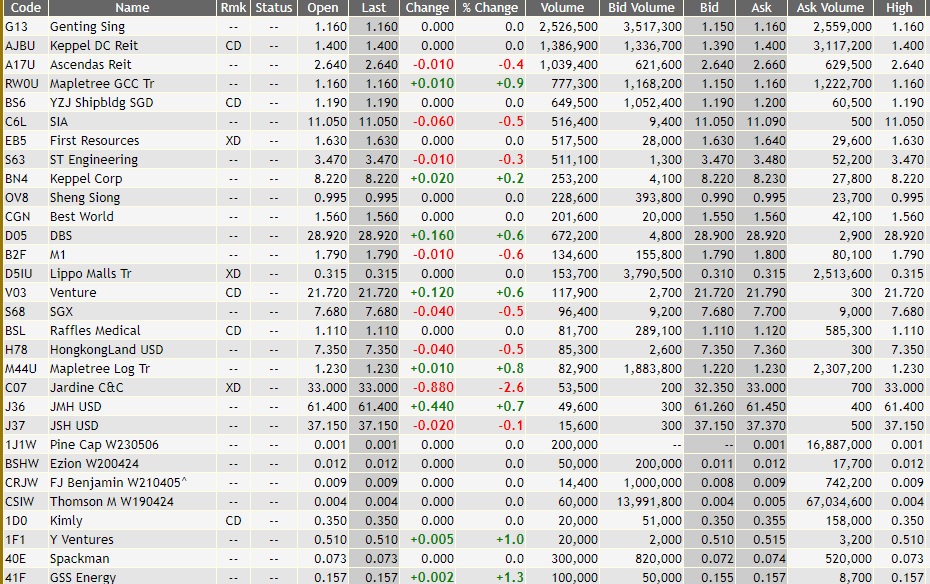Viewport: 930px width, 584px height.
Task: Click the Bid column header
Action: pyautogui.click(x=709, y=8)
